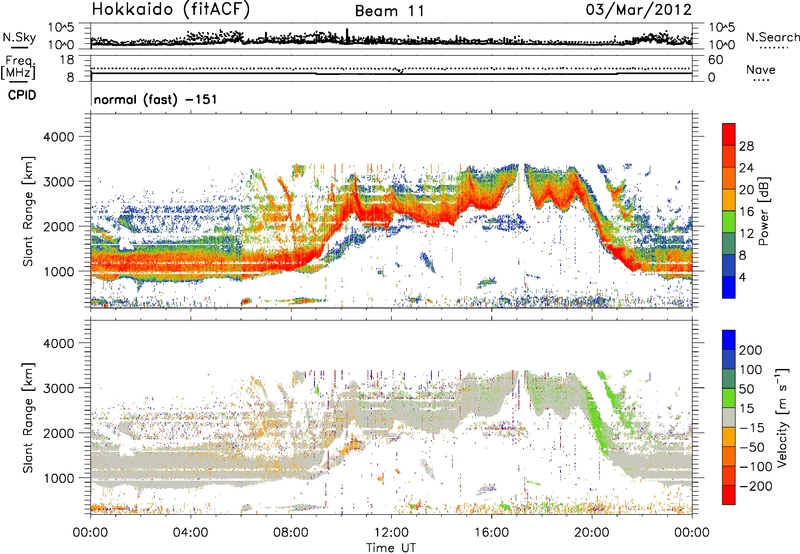Select the 'Freq. [MHz]' axis label
The image size is (800, 554).
(x=19, y=68)
